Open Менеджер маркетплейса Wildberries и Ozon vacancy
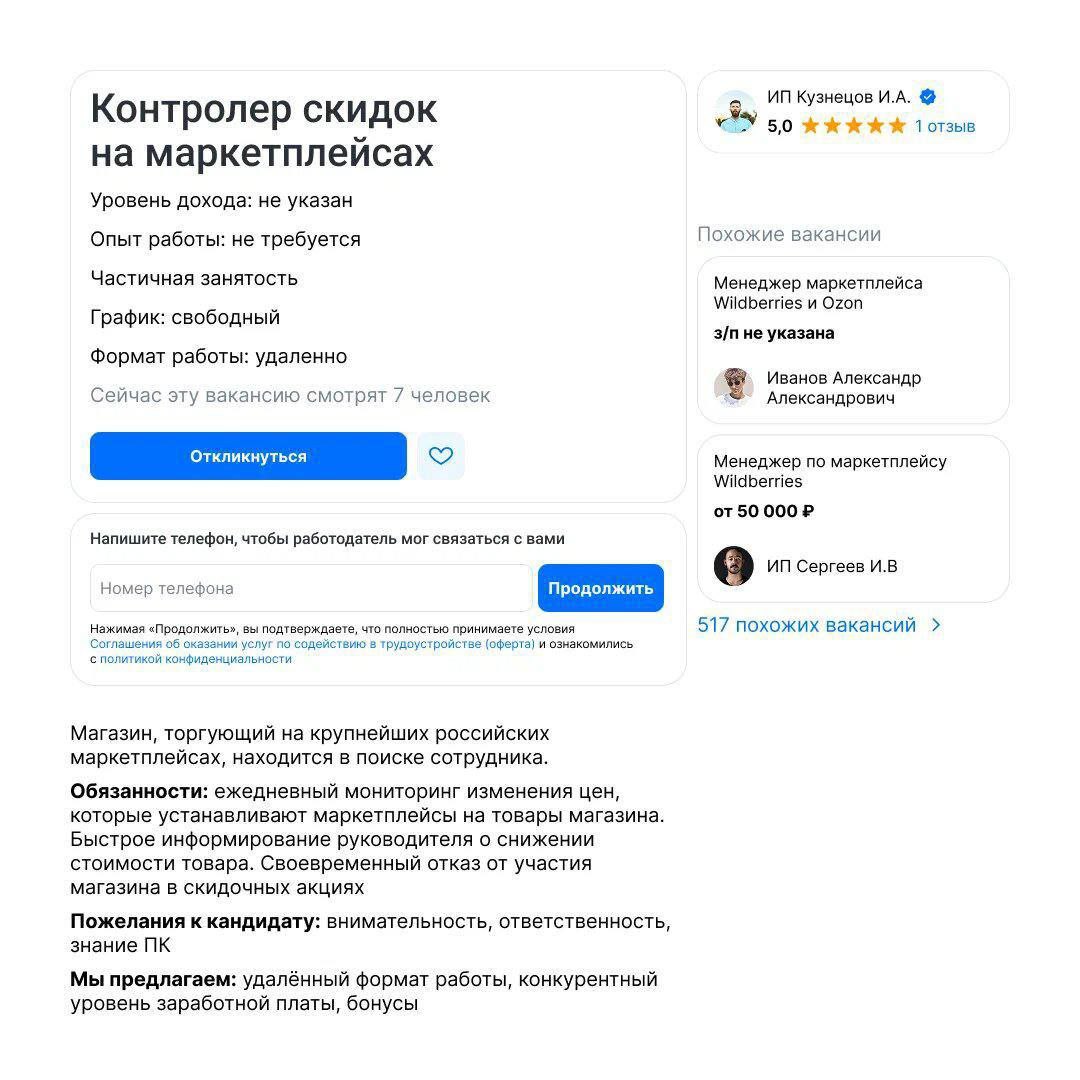Viewport: 1080px width, 1080px height. [817, 293]
